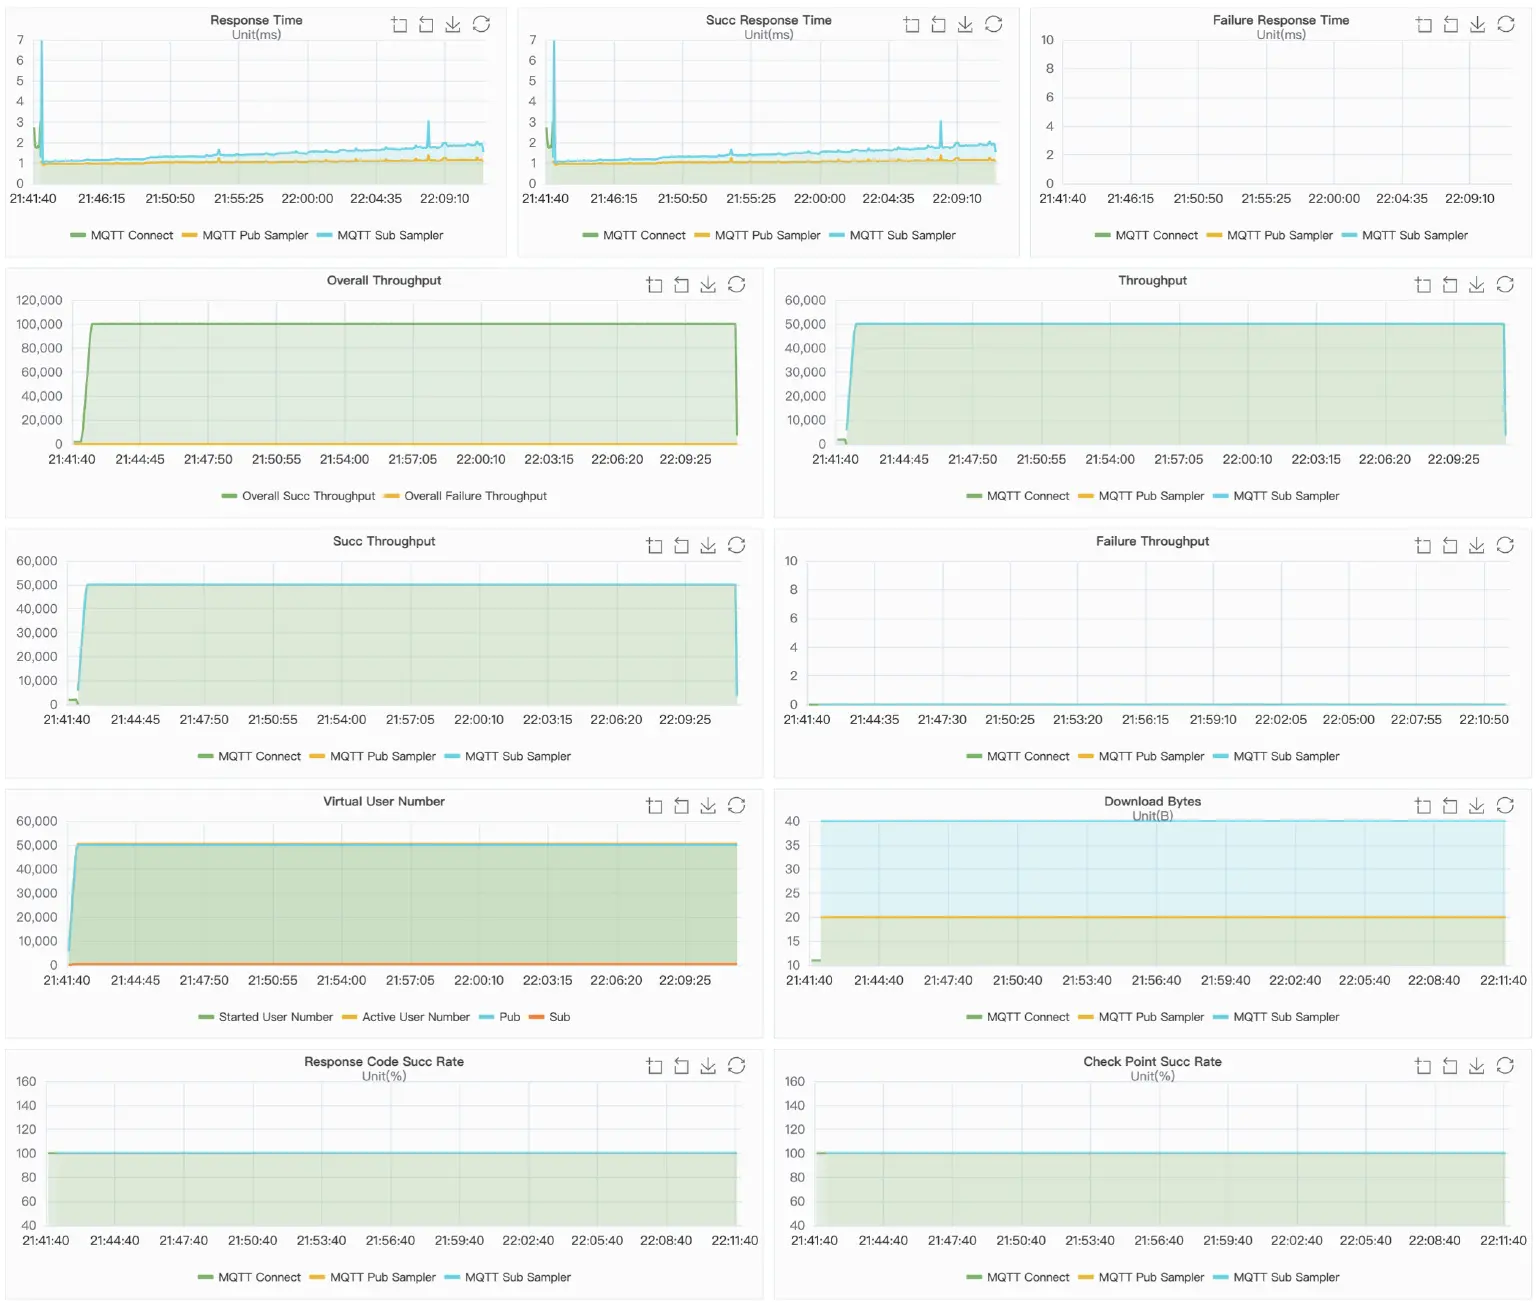Enable area zoom on Download Bytes chart

point(1423,805)
